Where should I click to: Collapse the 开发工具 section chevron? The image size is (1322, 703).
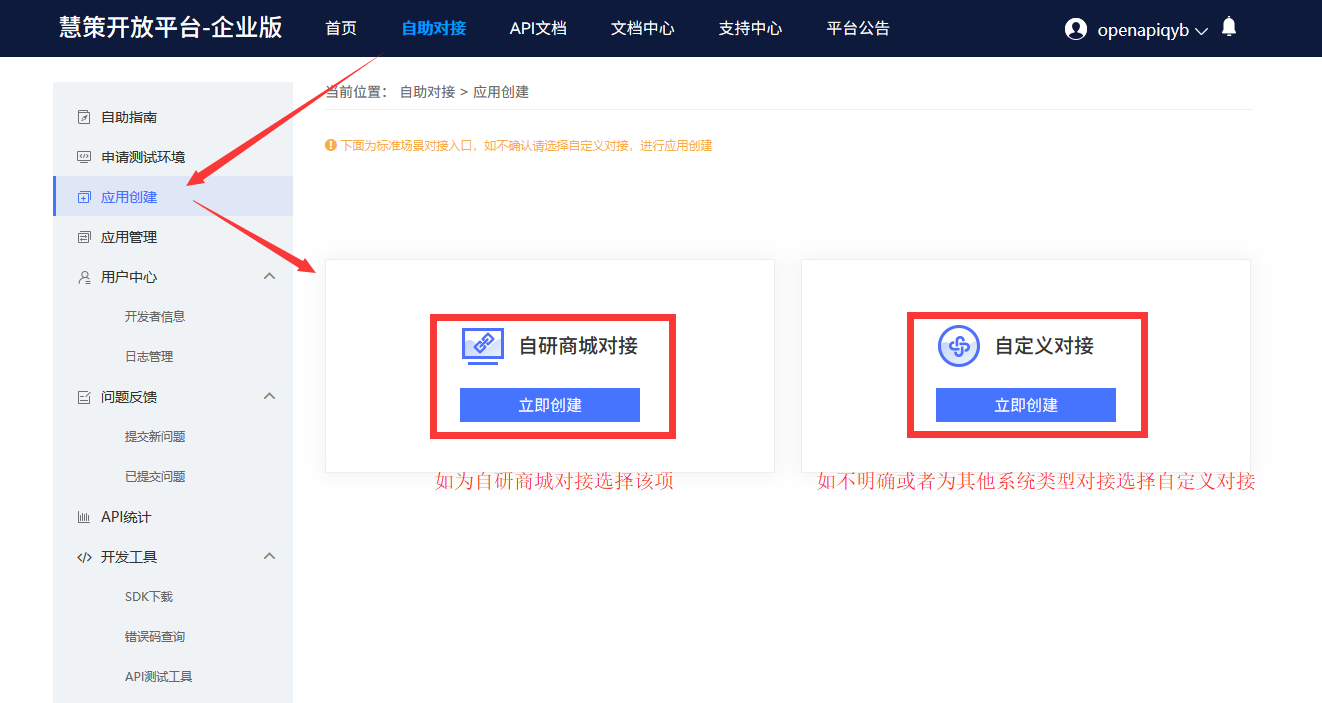(269, 556)
